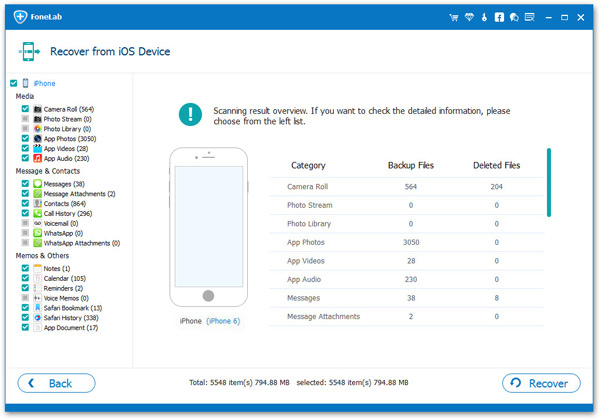Select Message Attachments (2) in sidebar
600x419 pixels.
[x=80, y=194]
